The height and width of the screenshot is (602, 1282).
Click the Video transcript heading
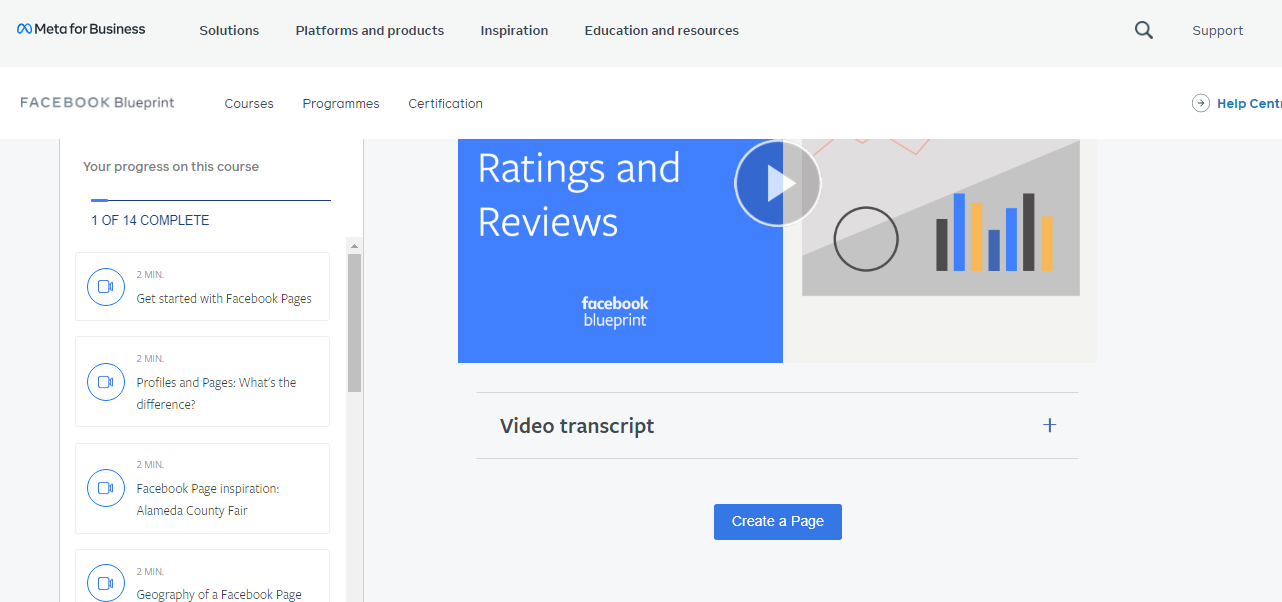[x=577, y=426]
